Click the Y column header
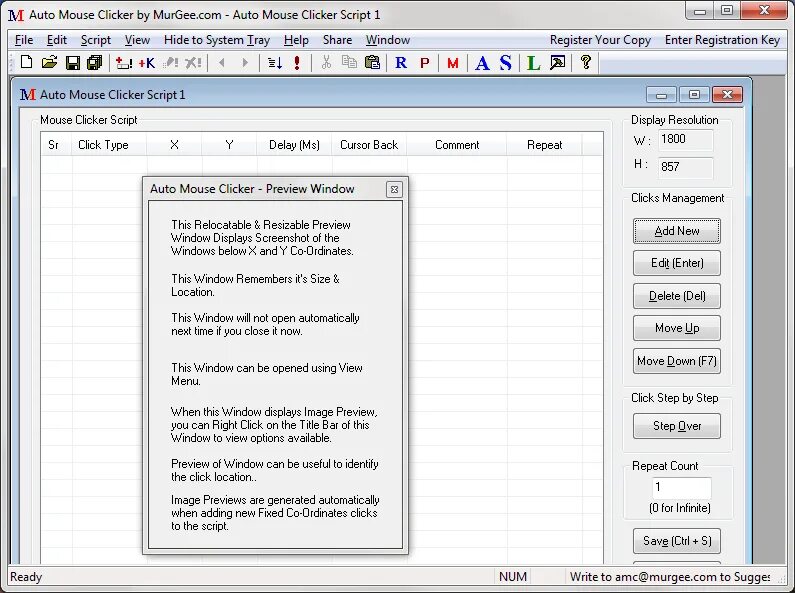Image resolution: width=795 pixels, height=593 pixels. pos(229,145)
